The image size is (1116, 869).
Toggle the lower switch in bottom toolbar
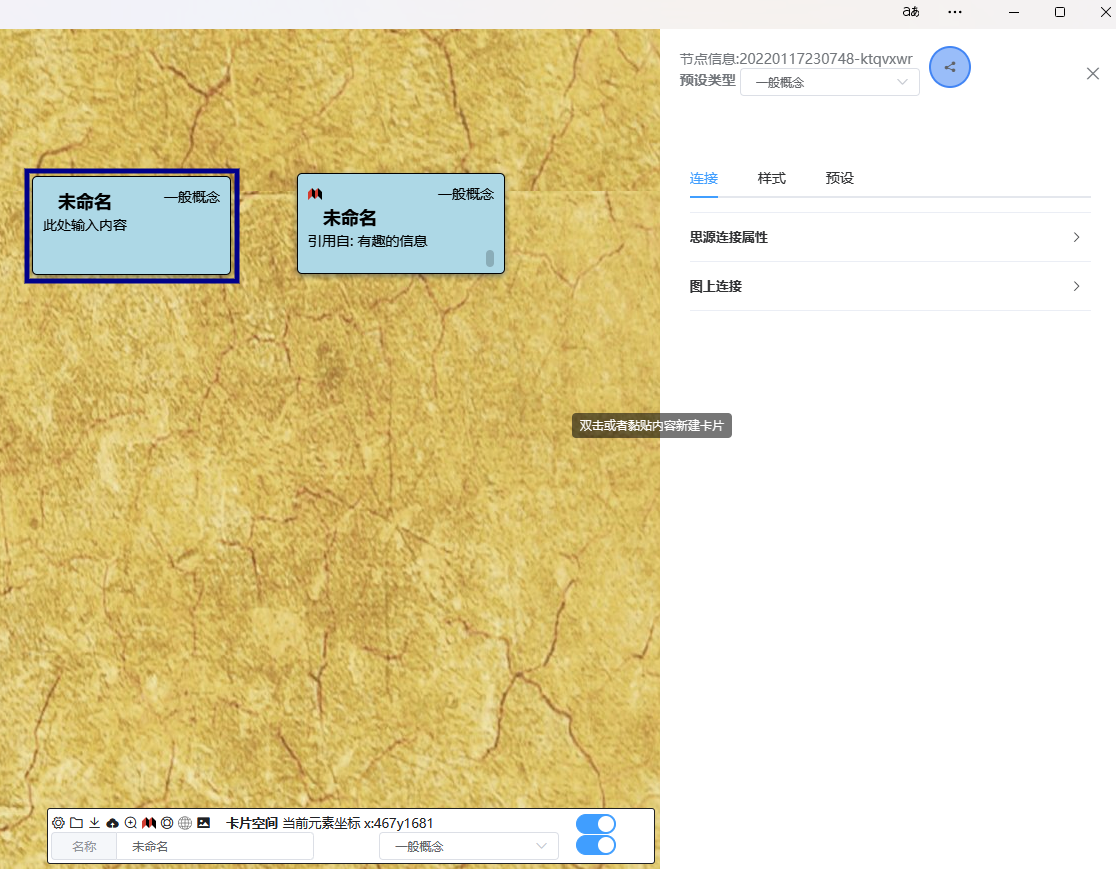click(596, 845)
